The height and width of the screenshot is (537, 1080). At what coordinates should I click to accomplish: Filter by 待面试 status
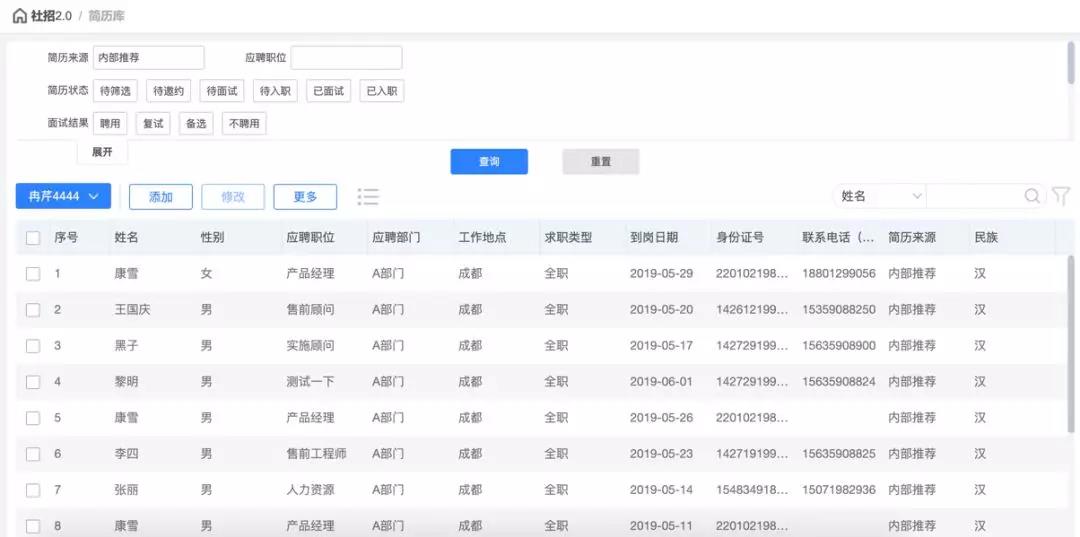coord(222,91)
